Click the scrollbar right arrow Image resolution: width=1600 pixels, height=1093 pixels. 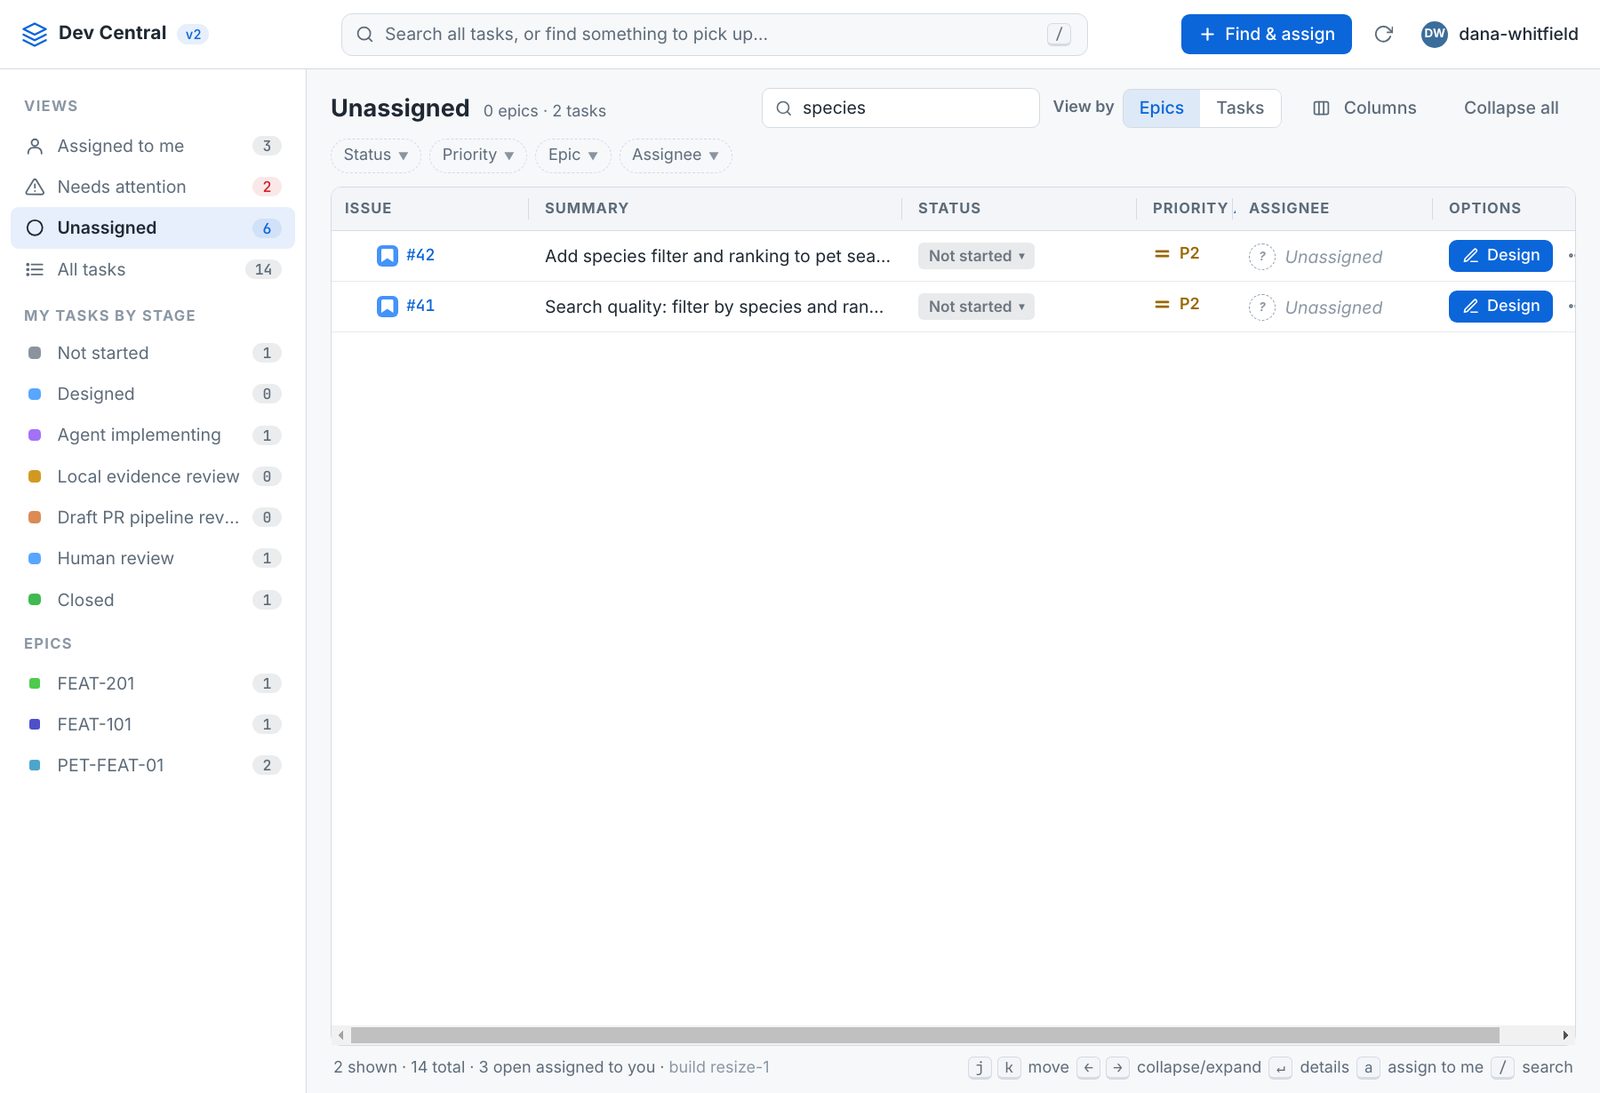(x=1565, y=1035)
